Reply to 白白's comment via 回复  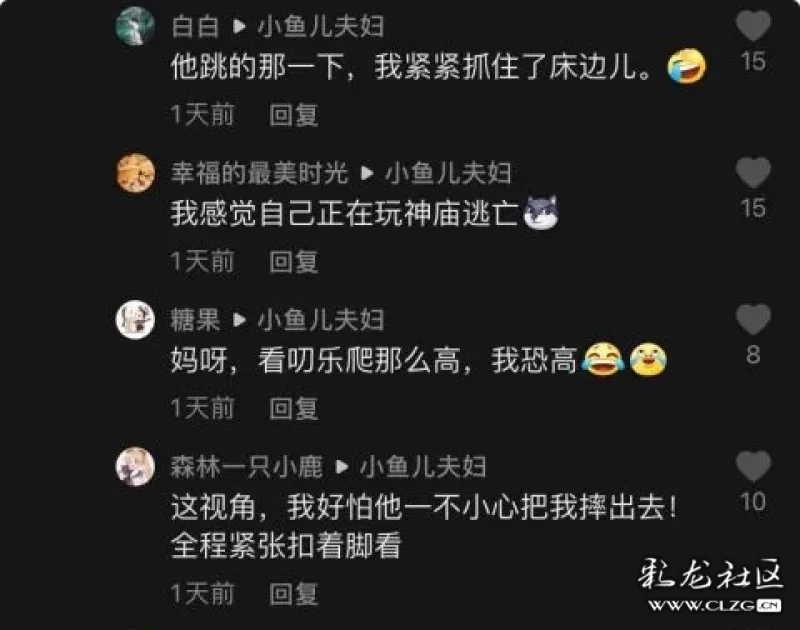[x=294, y=115]
